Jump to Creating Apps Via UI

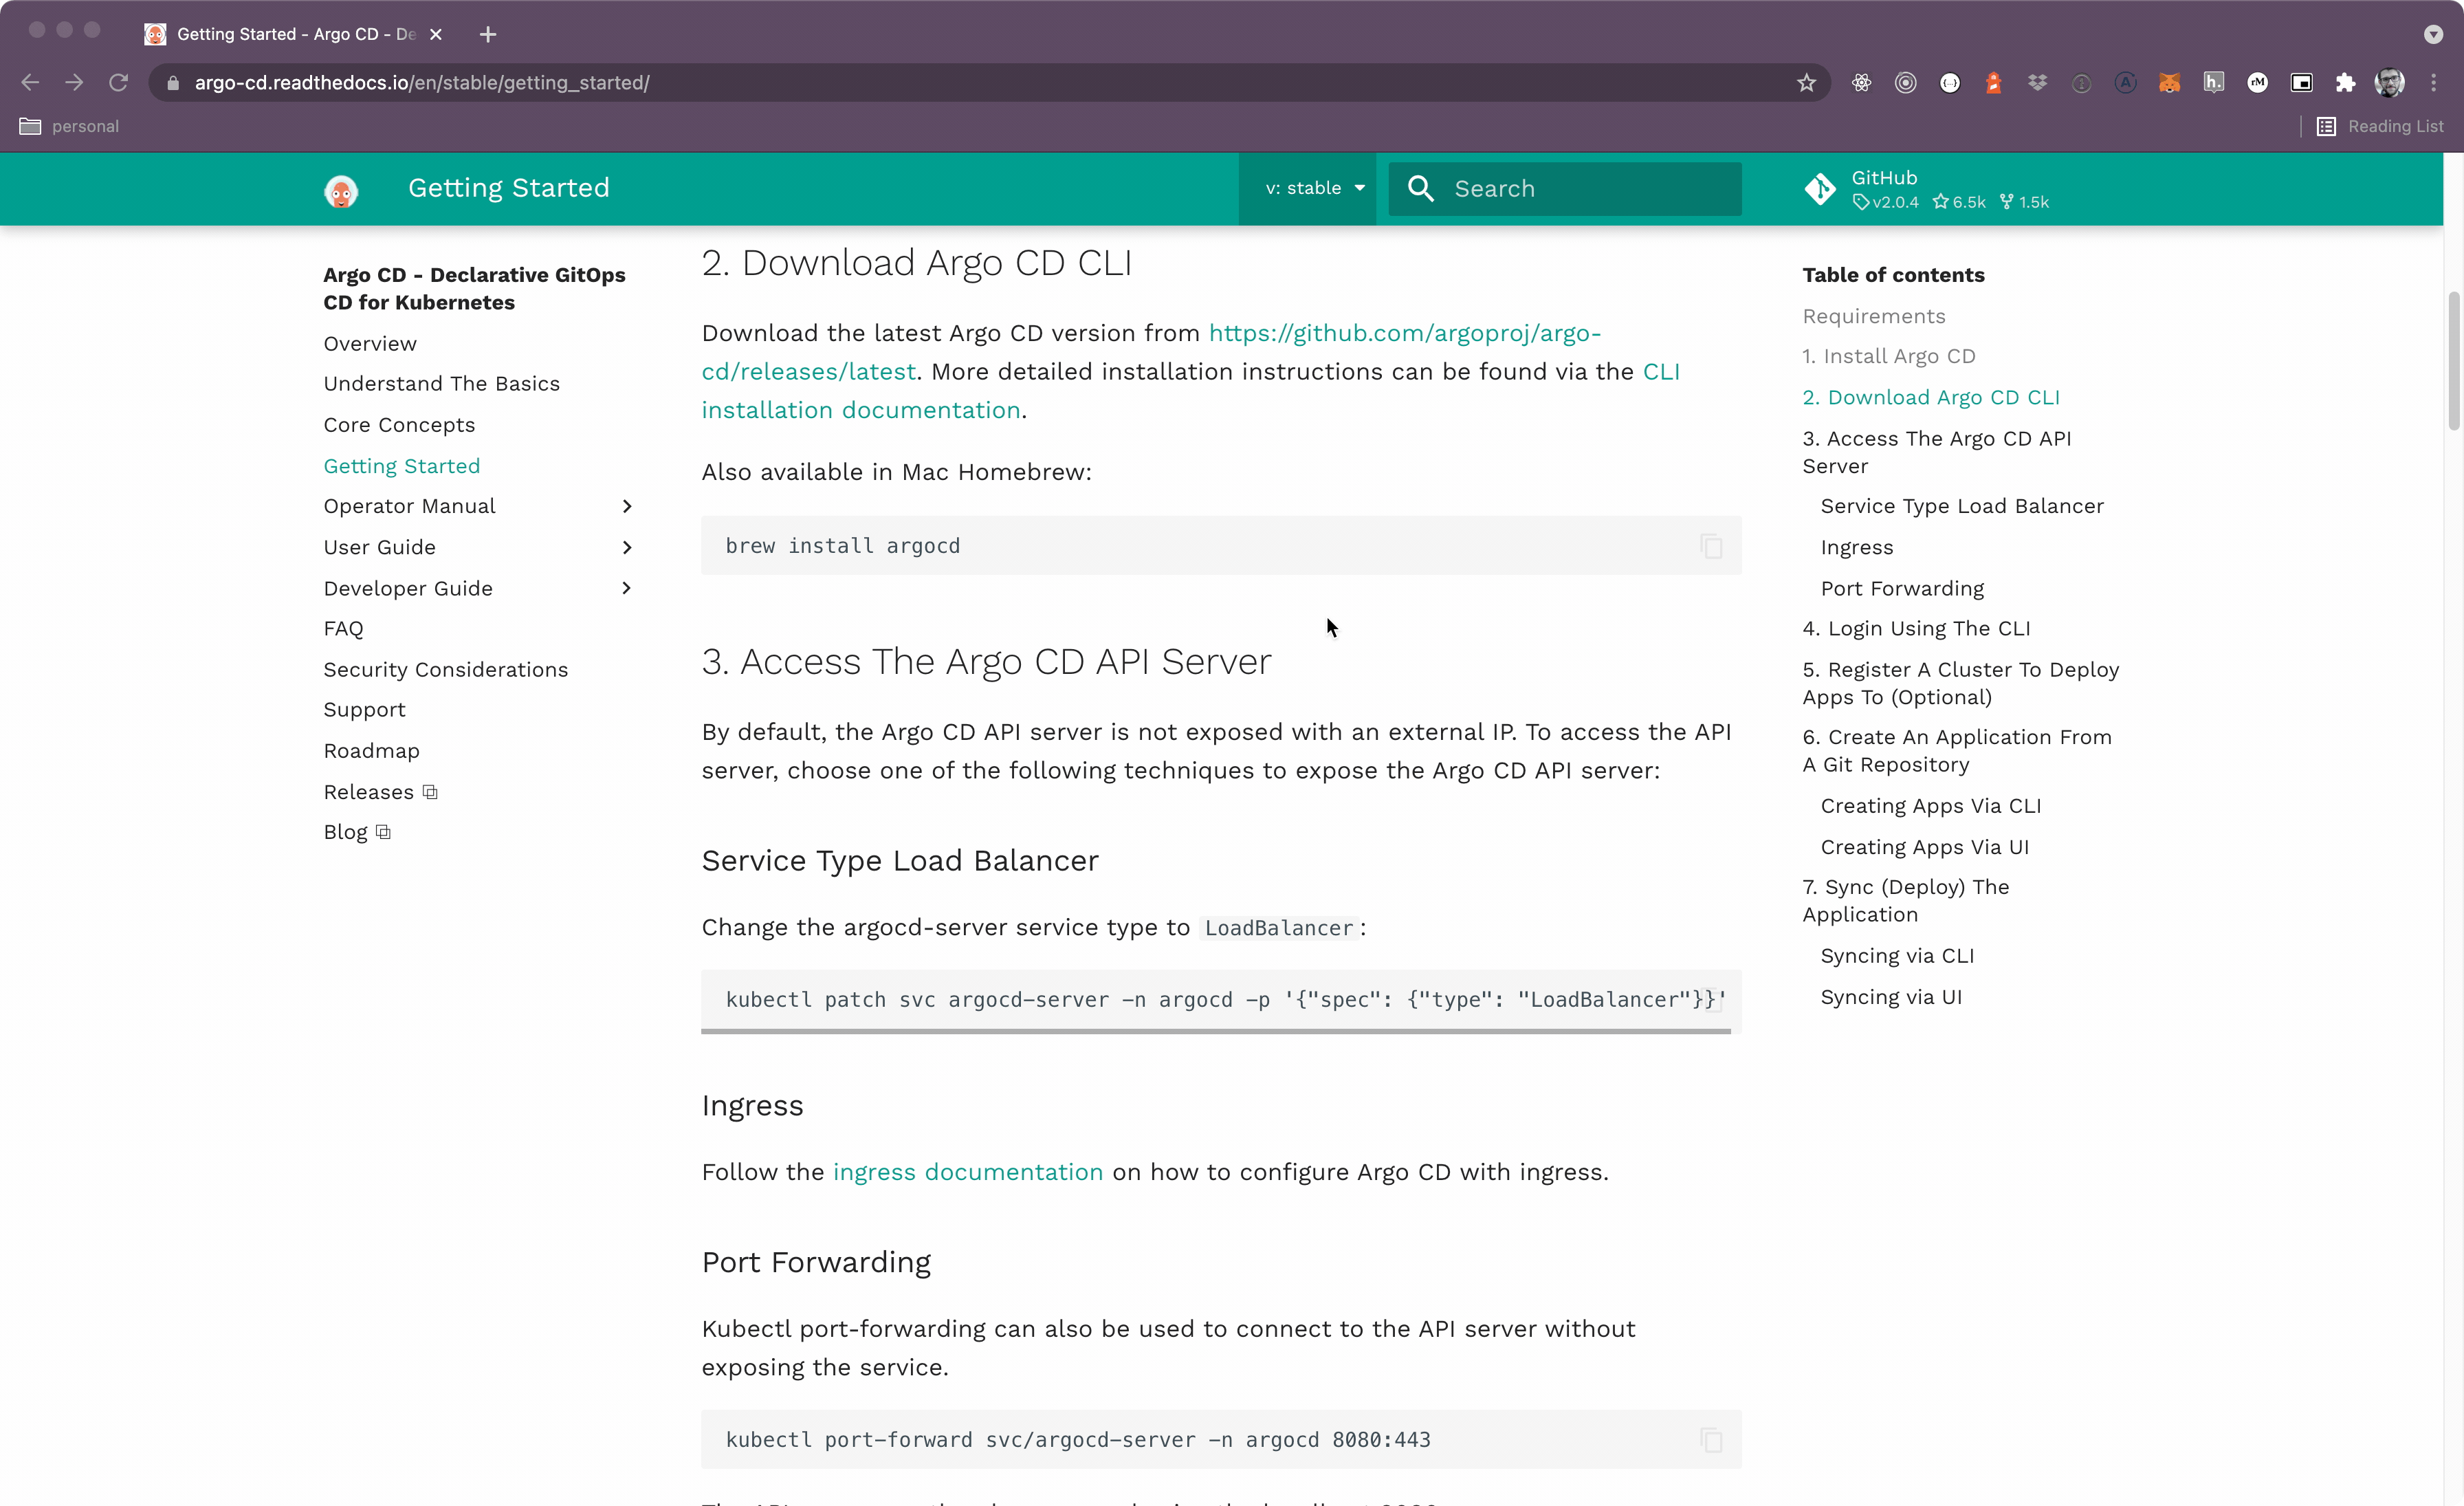click(1924, 847)
